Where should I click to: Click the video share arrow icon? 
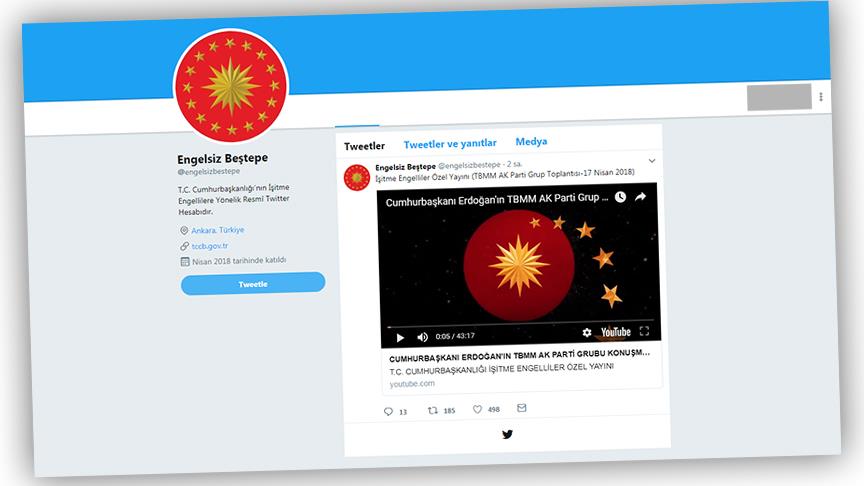coord(640,196)
